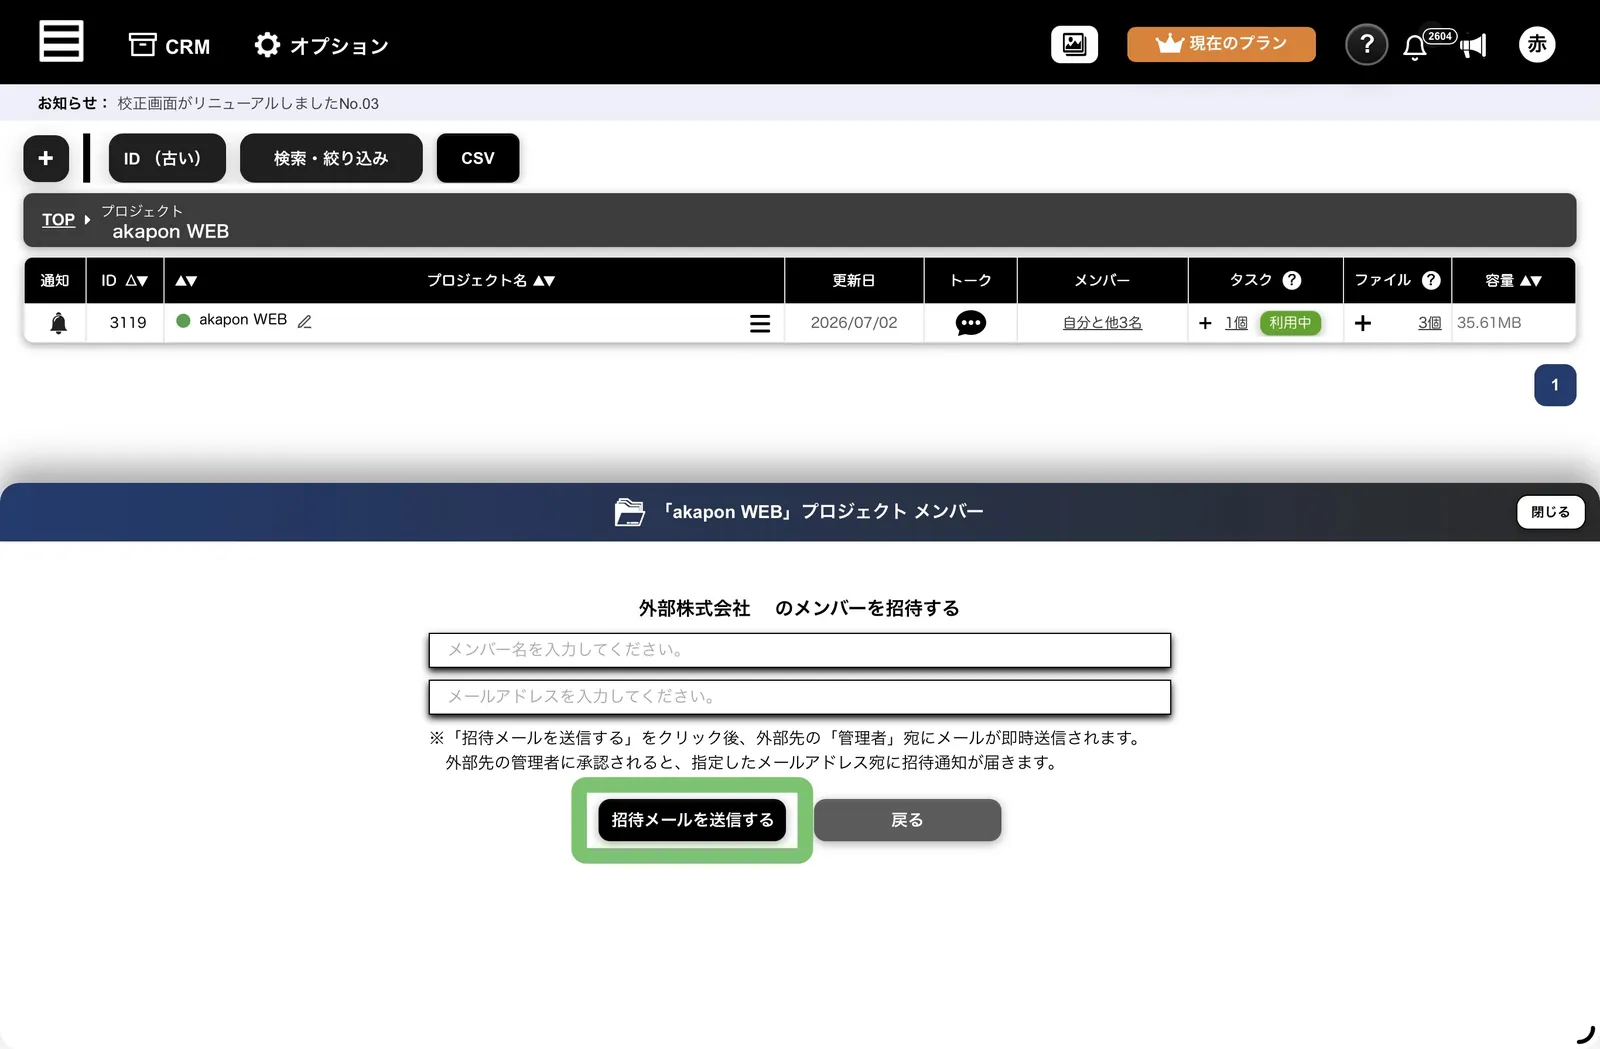
Task: Open akapon WEB row menu icon
Action: tap(760, 323)
